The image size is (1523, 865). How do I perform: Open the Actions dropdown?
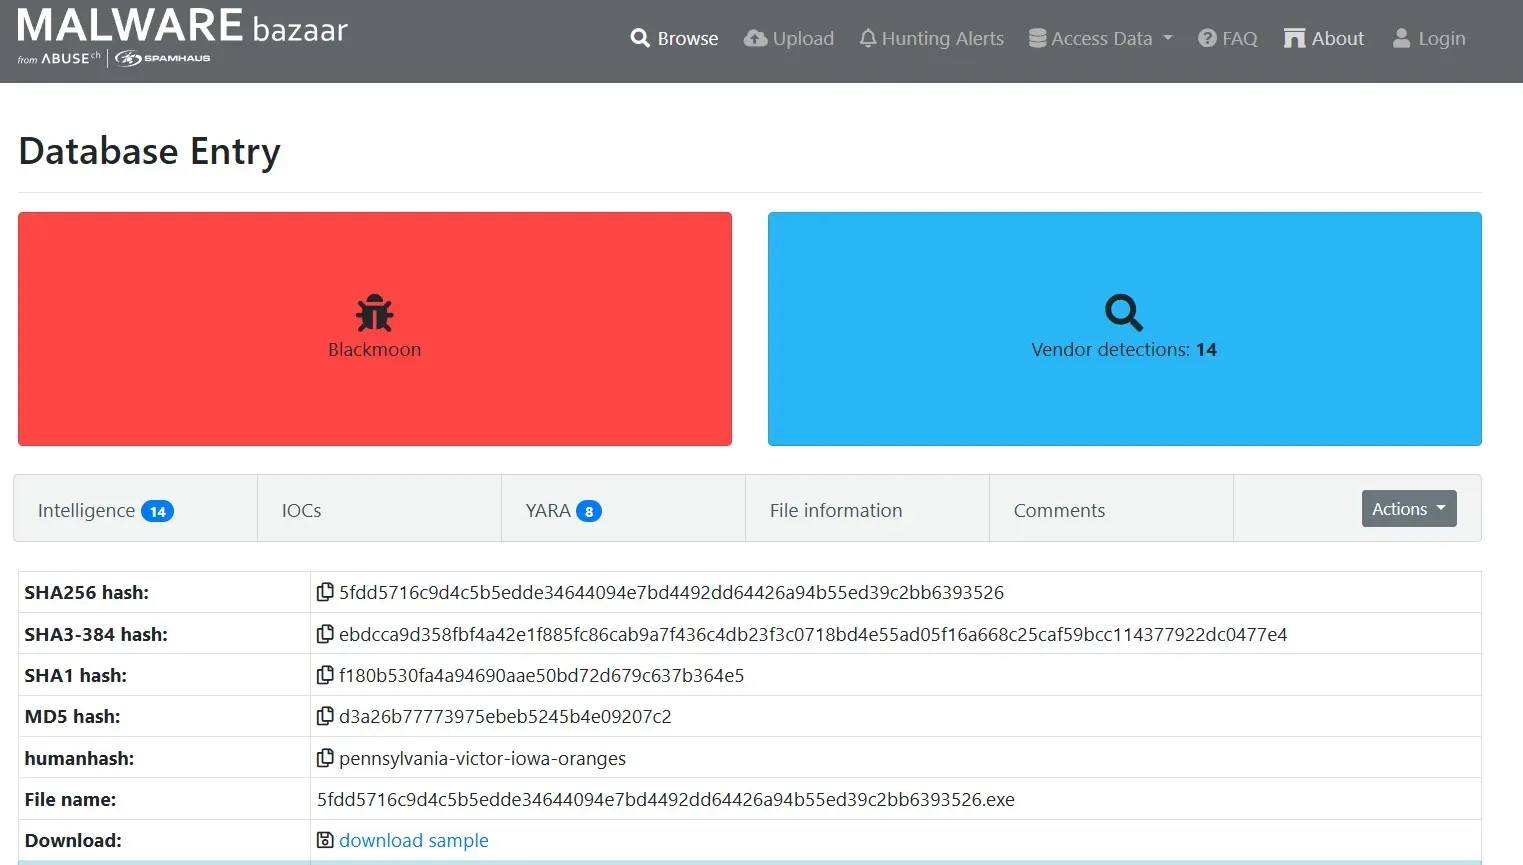tap(1408, 508)
